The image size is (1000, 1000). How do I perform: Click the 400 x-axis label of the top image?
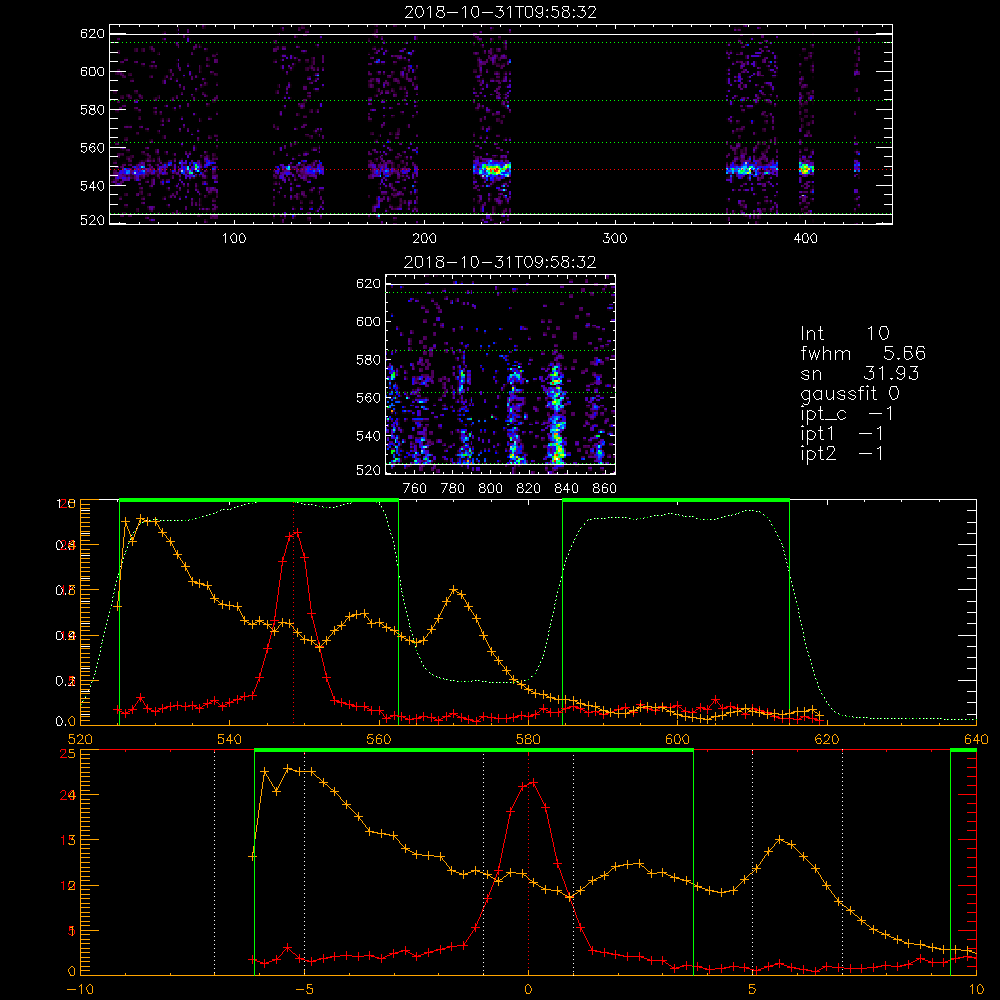[805, 239]
